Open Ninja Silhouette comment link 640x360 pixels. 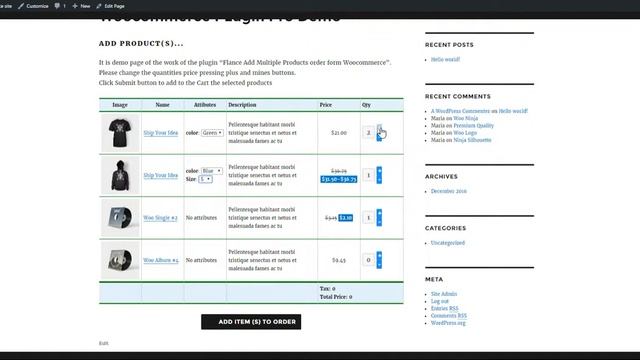[472, 140]
